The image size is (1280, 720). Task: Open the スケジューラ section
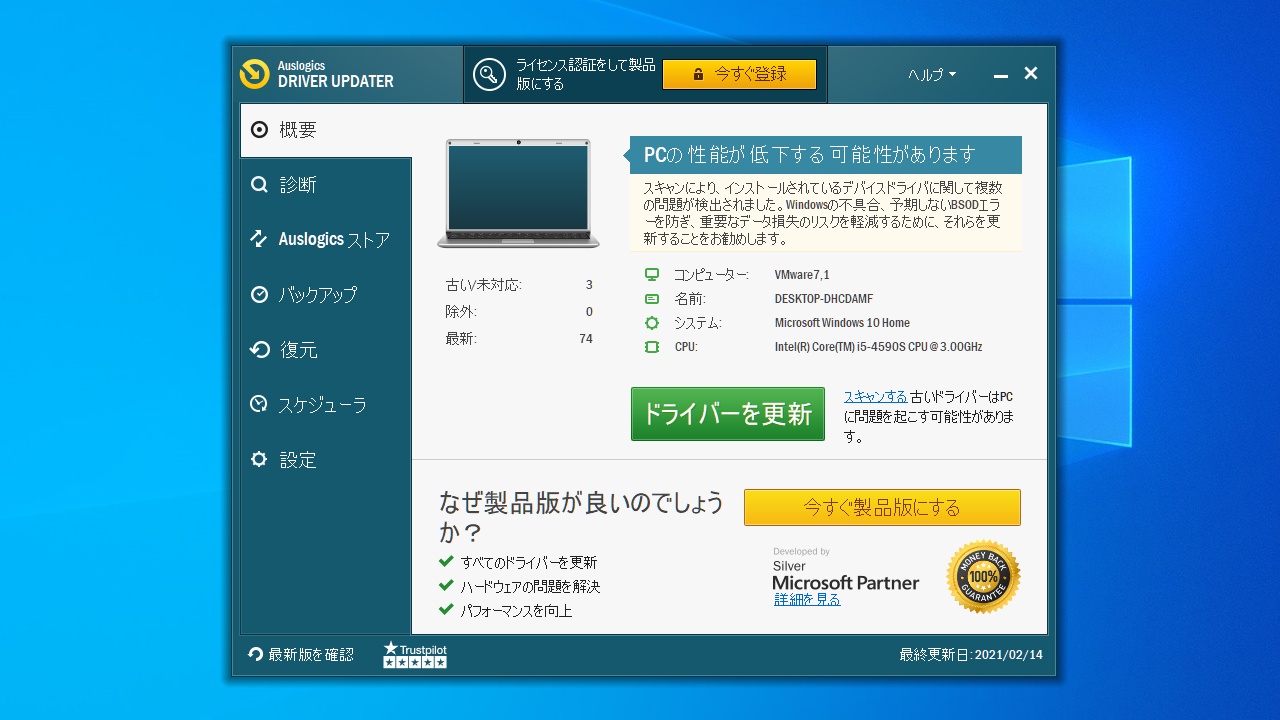(x=326, y=405)
